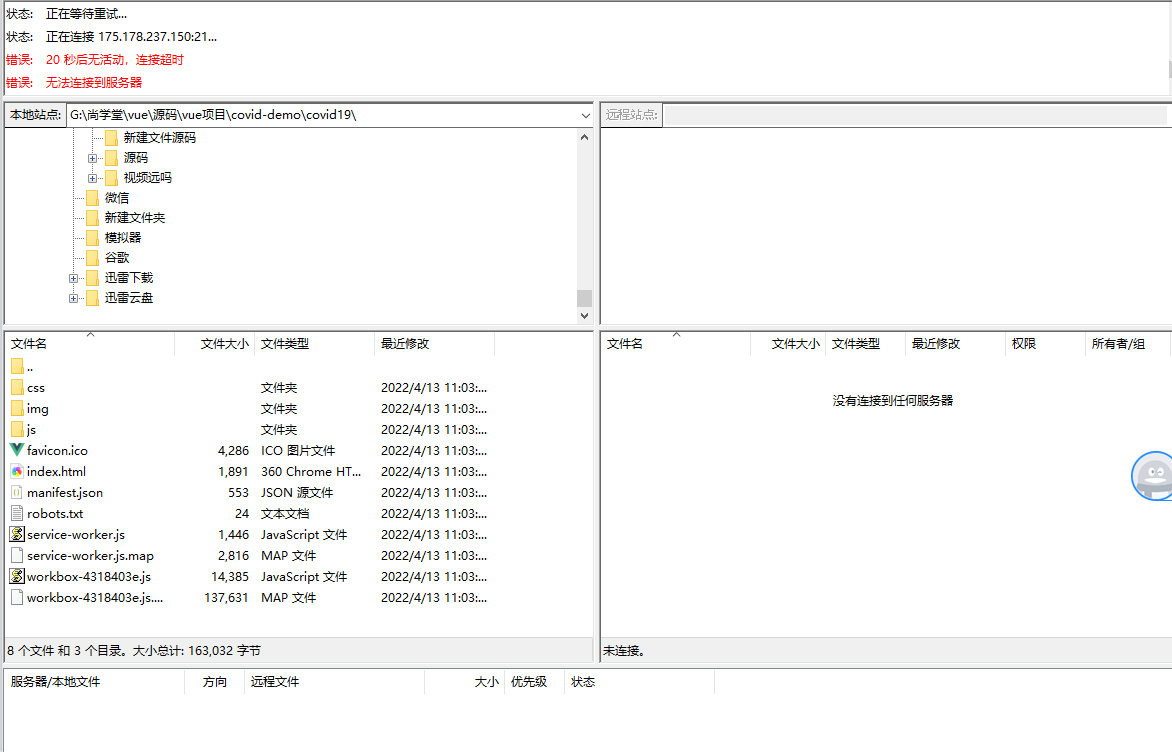Click the parent directory '..' folder icon

[x=16, y=366]
